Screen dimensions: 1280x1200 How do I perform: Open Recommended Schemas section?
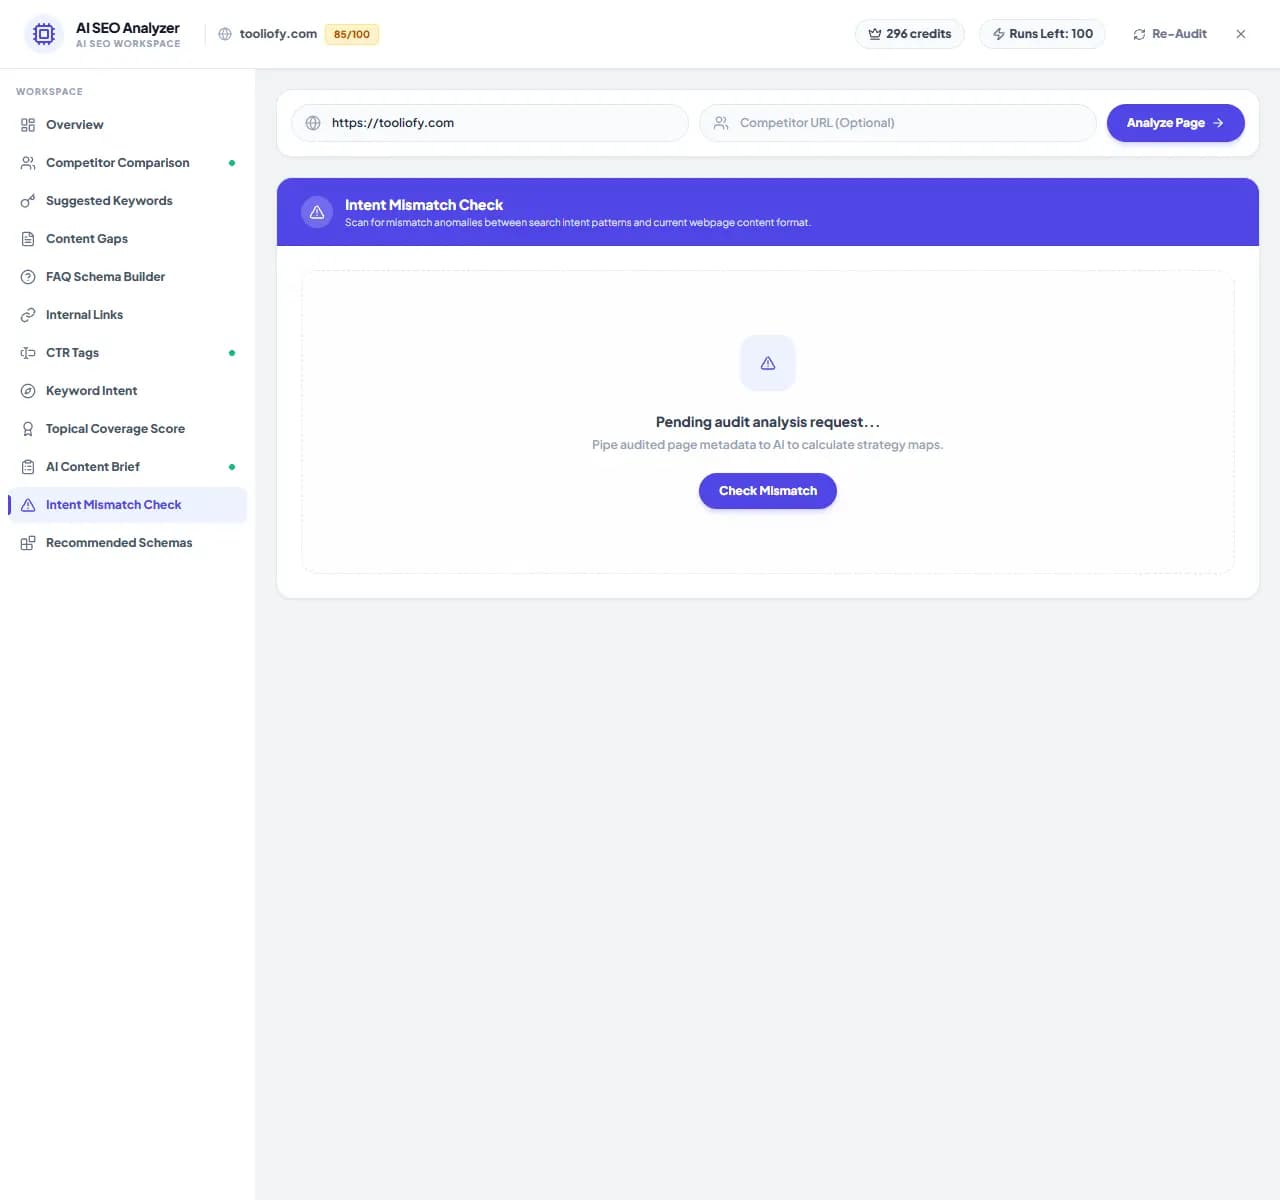127,543
